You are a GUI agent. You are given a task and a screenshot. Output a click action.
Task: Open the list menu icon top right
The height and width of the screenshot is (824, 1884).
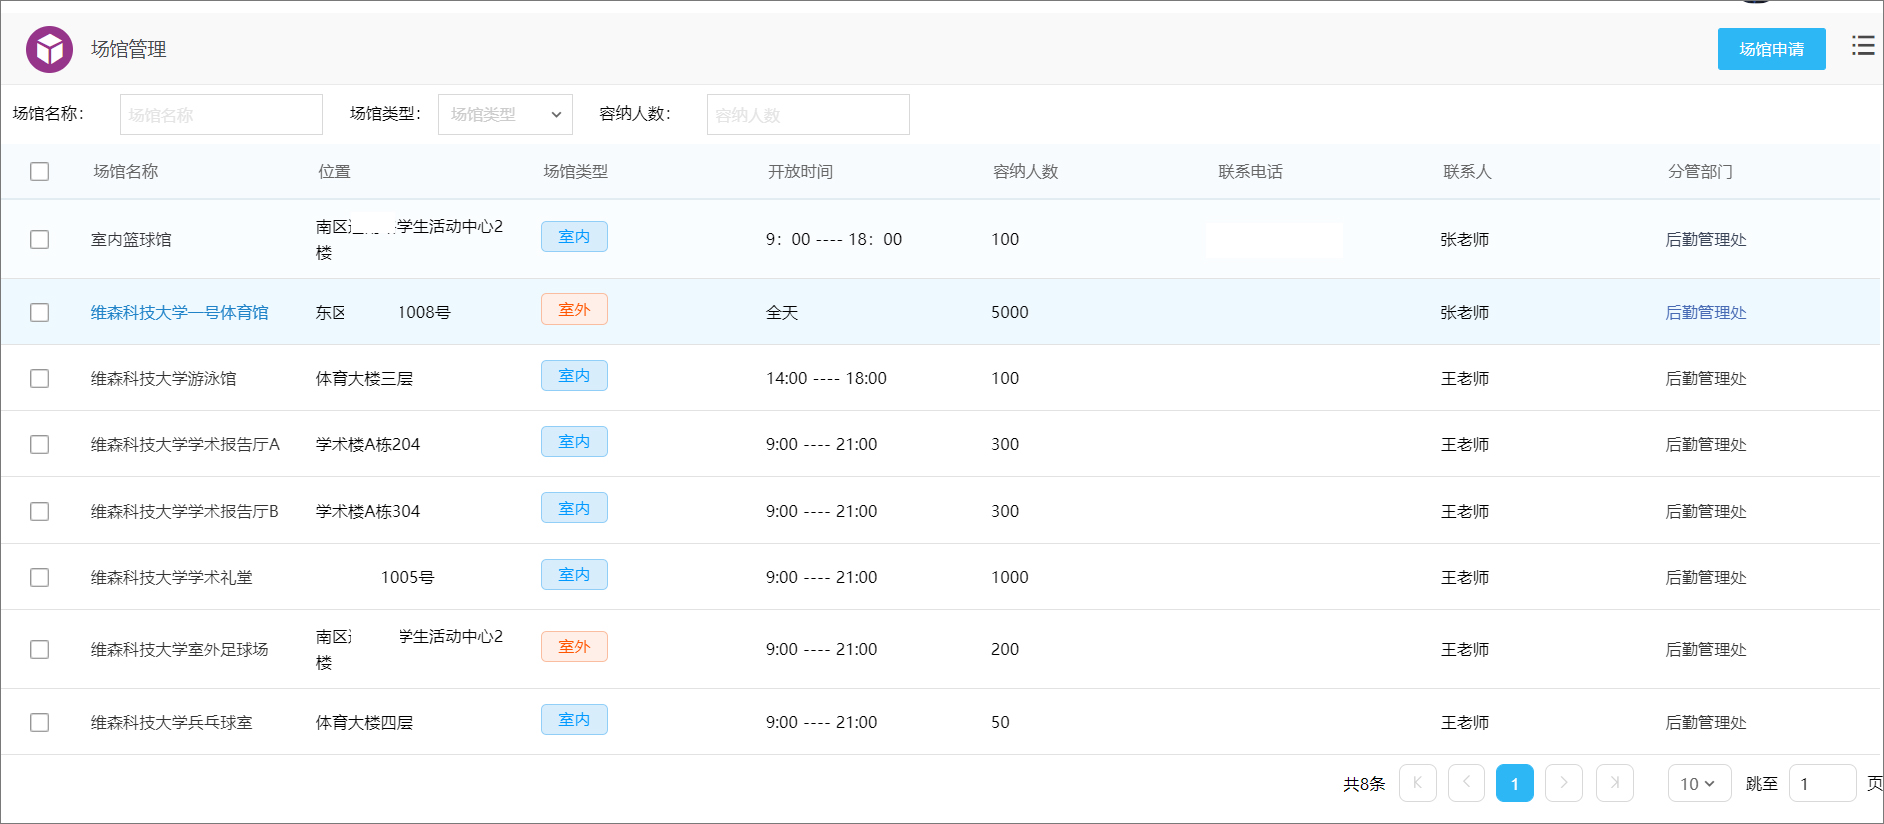(x=1862, y=45)
